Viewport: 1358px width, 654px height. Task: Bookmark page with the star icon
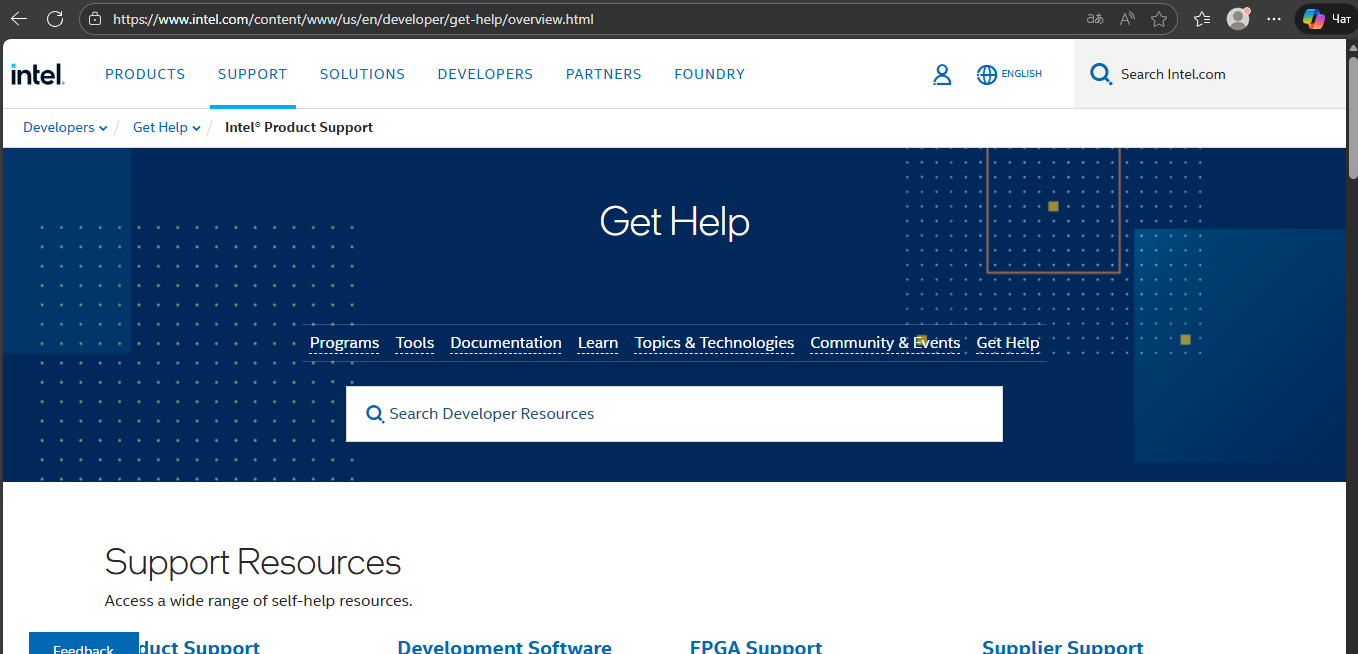coord(1159,19)
